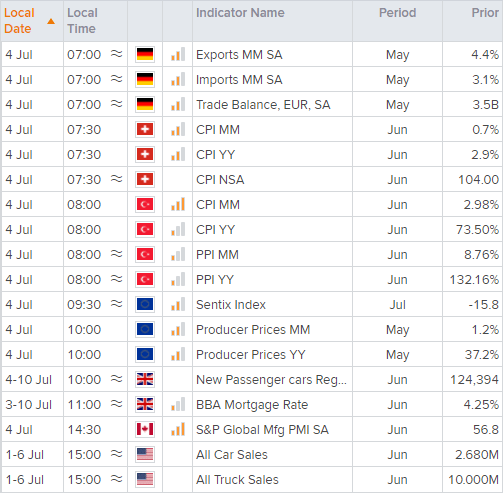This screenshot has height=493, width=503.
Task: Select the prior value -15.8
Action: 484,305
